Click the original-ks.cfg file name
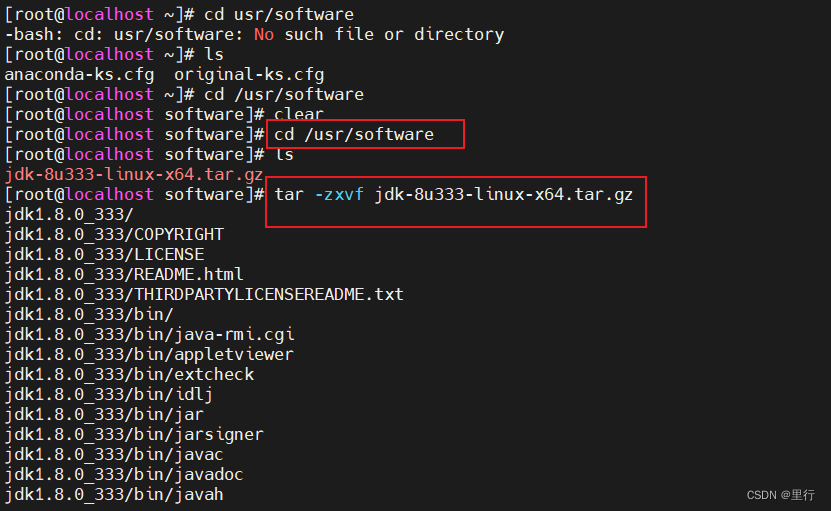This screenshot has width=831, height=511. coord(248,74)
